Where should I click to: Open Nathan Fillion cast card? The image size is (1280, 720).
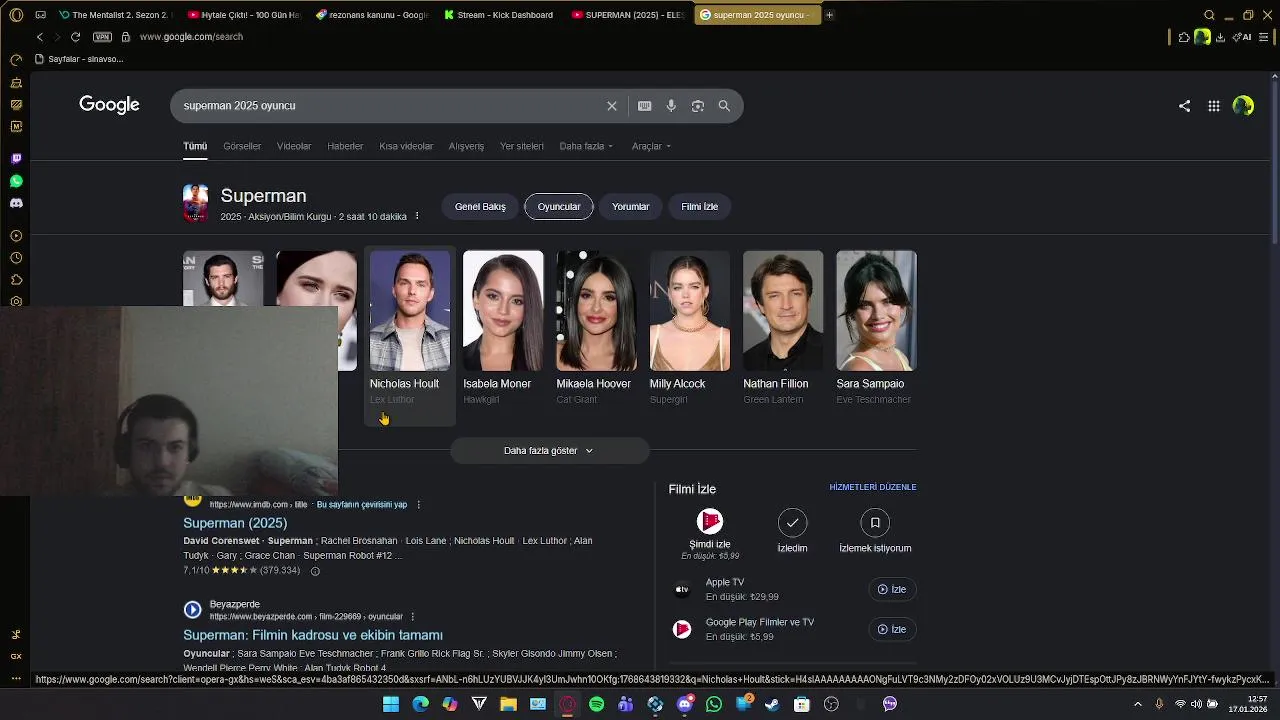(783, 330)
